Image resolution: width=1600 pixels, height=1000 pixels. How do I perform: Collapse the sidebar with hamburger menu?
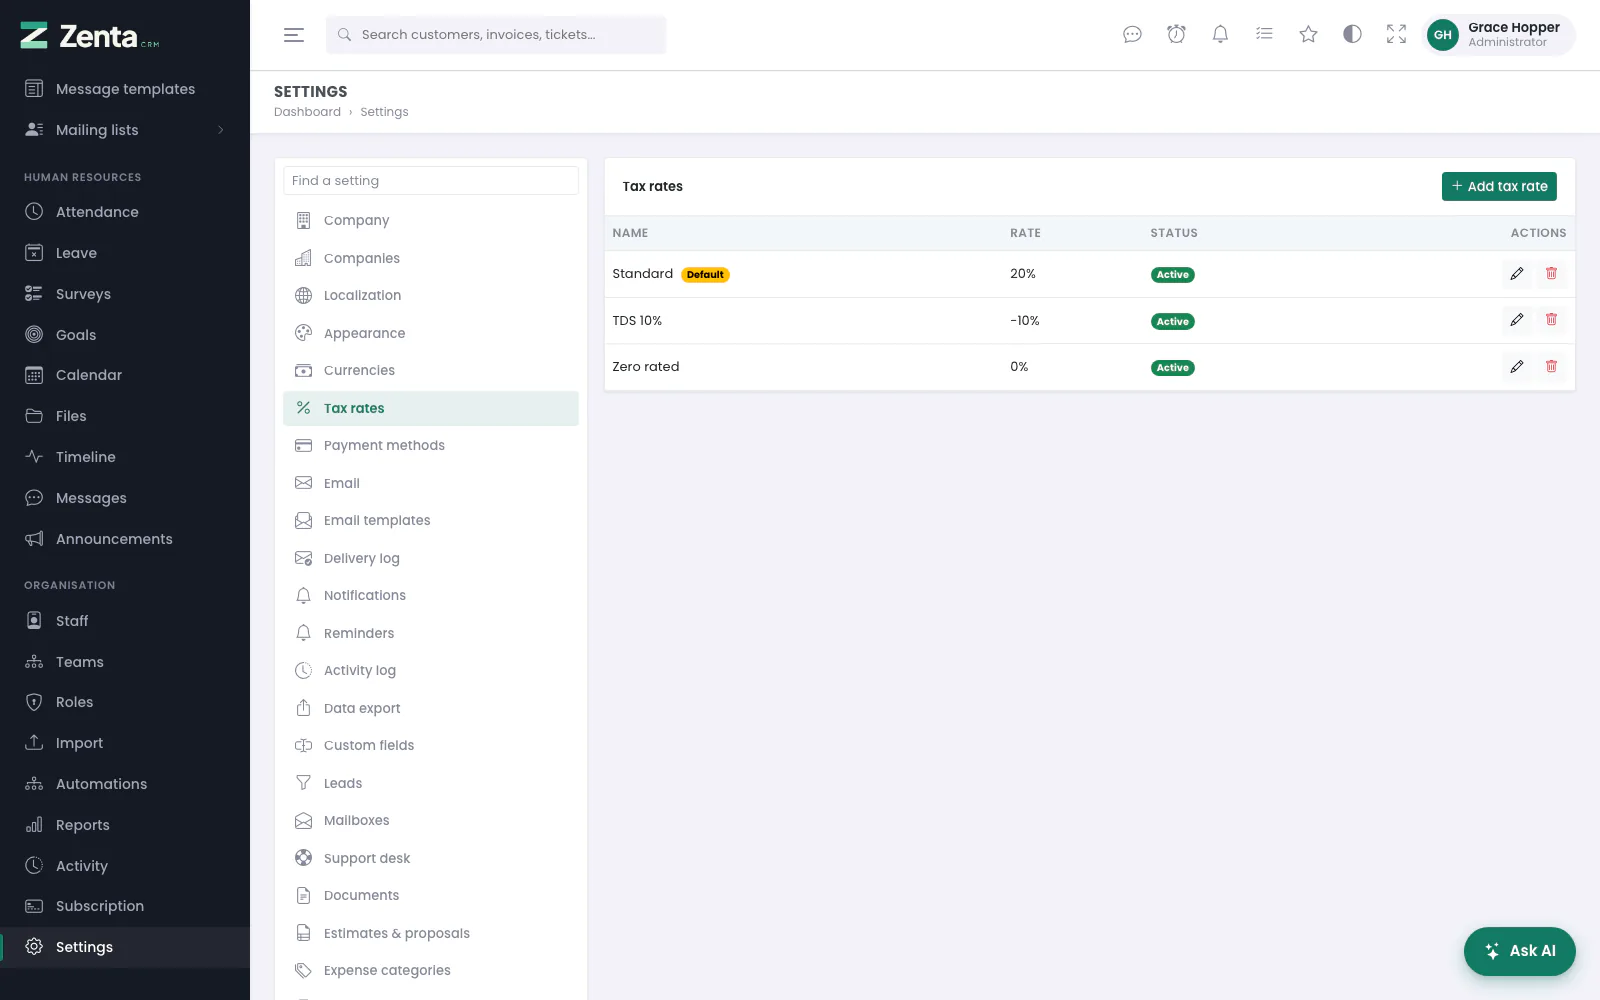point(294,35)
